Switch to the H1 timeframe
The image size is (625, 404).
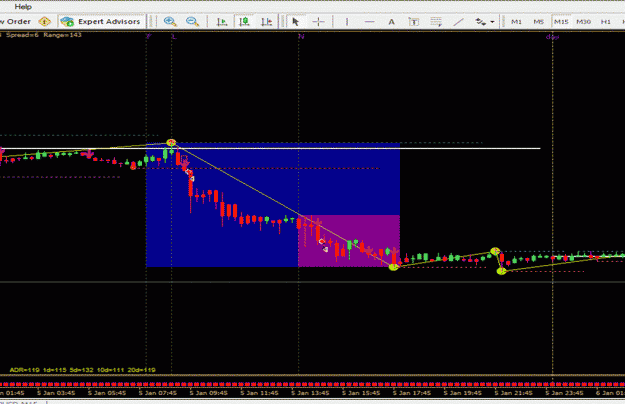(605, 22)
